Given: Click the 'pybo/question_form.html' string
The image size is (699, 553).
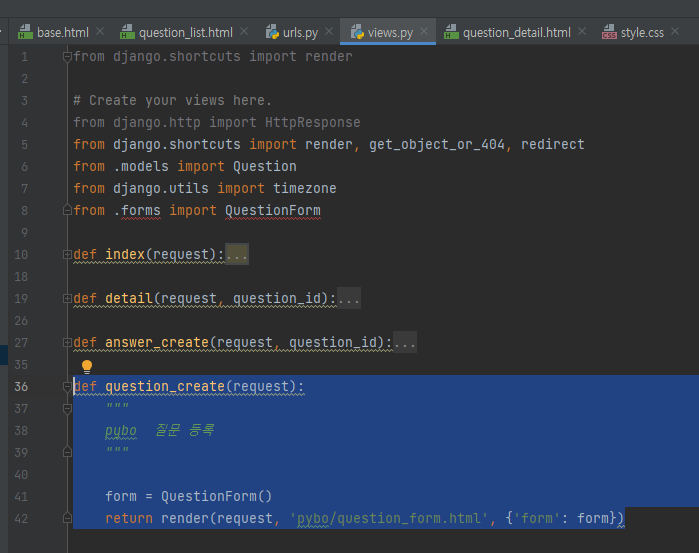Looking at the screenshot, I should [389, 519].
